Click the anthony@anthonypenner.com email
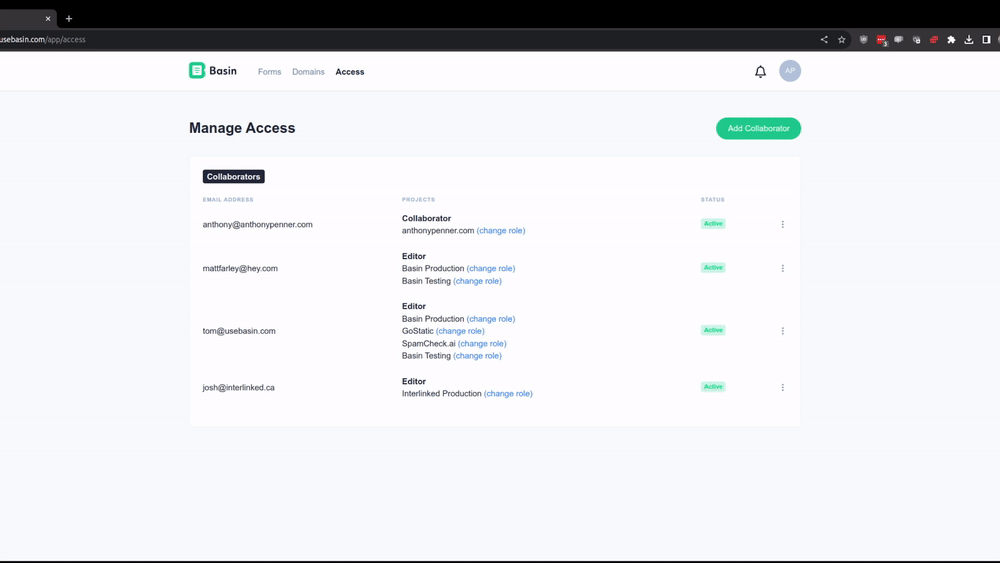 tap(258, 224)
